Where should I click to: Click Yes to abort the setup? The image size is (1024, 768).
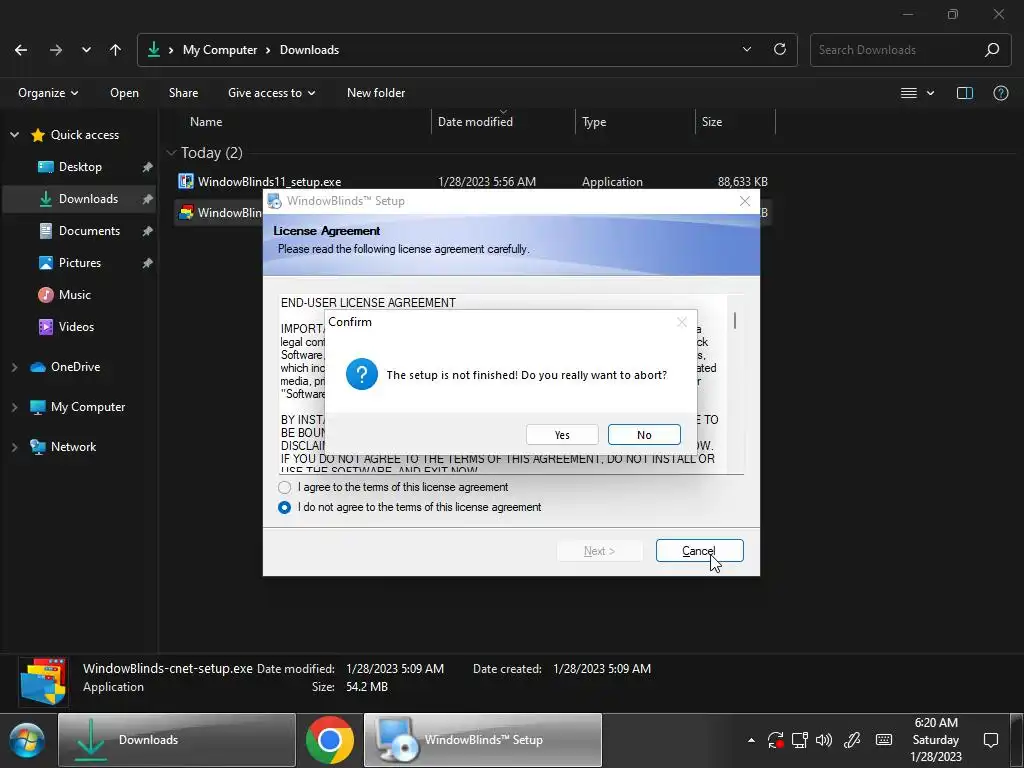tap(562, 435)
